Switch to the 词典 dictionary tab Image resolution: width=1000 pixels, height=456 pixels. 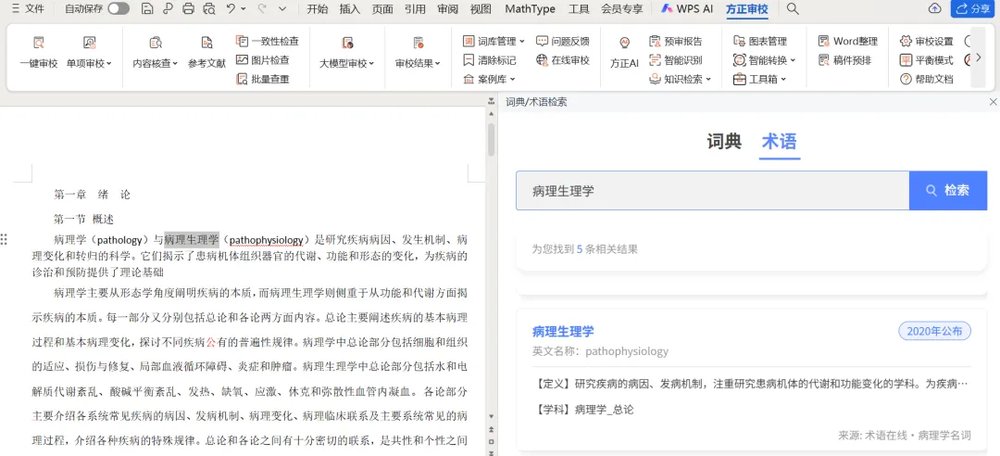tap(724, 142)
